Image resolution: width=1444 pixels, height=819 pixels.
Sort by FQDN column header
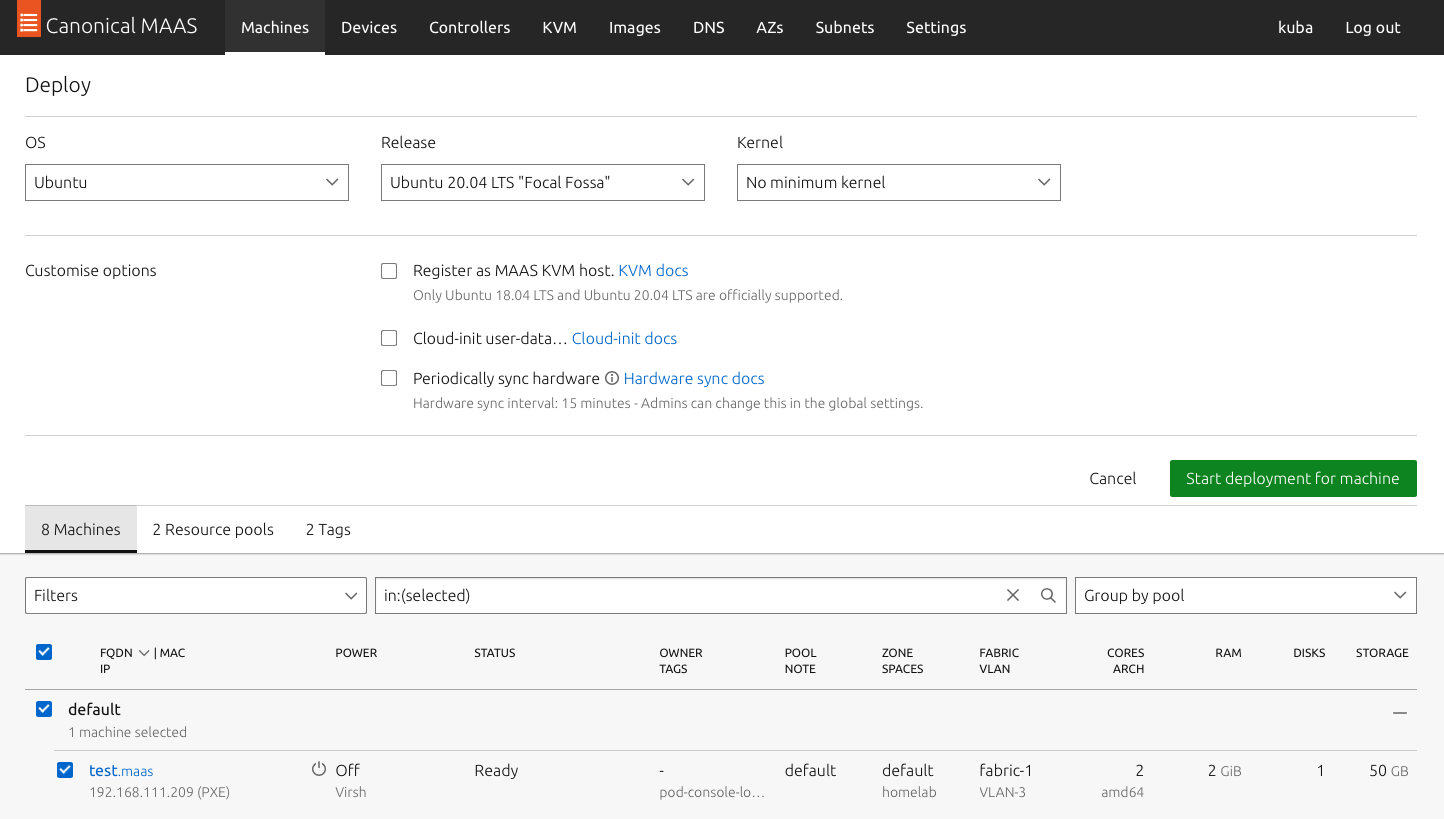point(116,653)
